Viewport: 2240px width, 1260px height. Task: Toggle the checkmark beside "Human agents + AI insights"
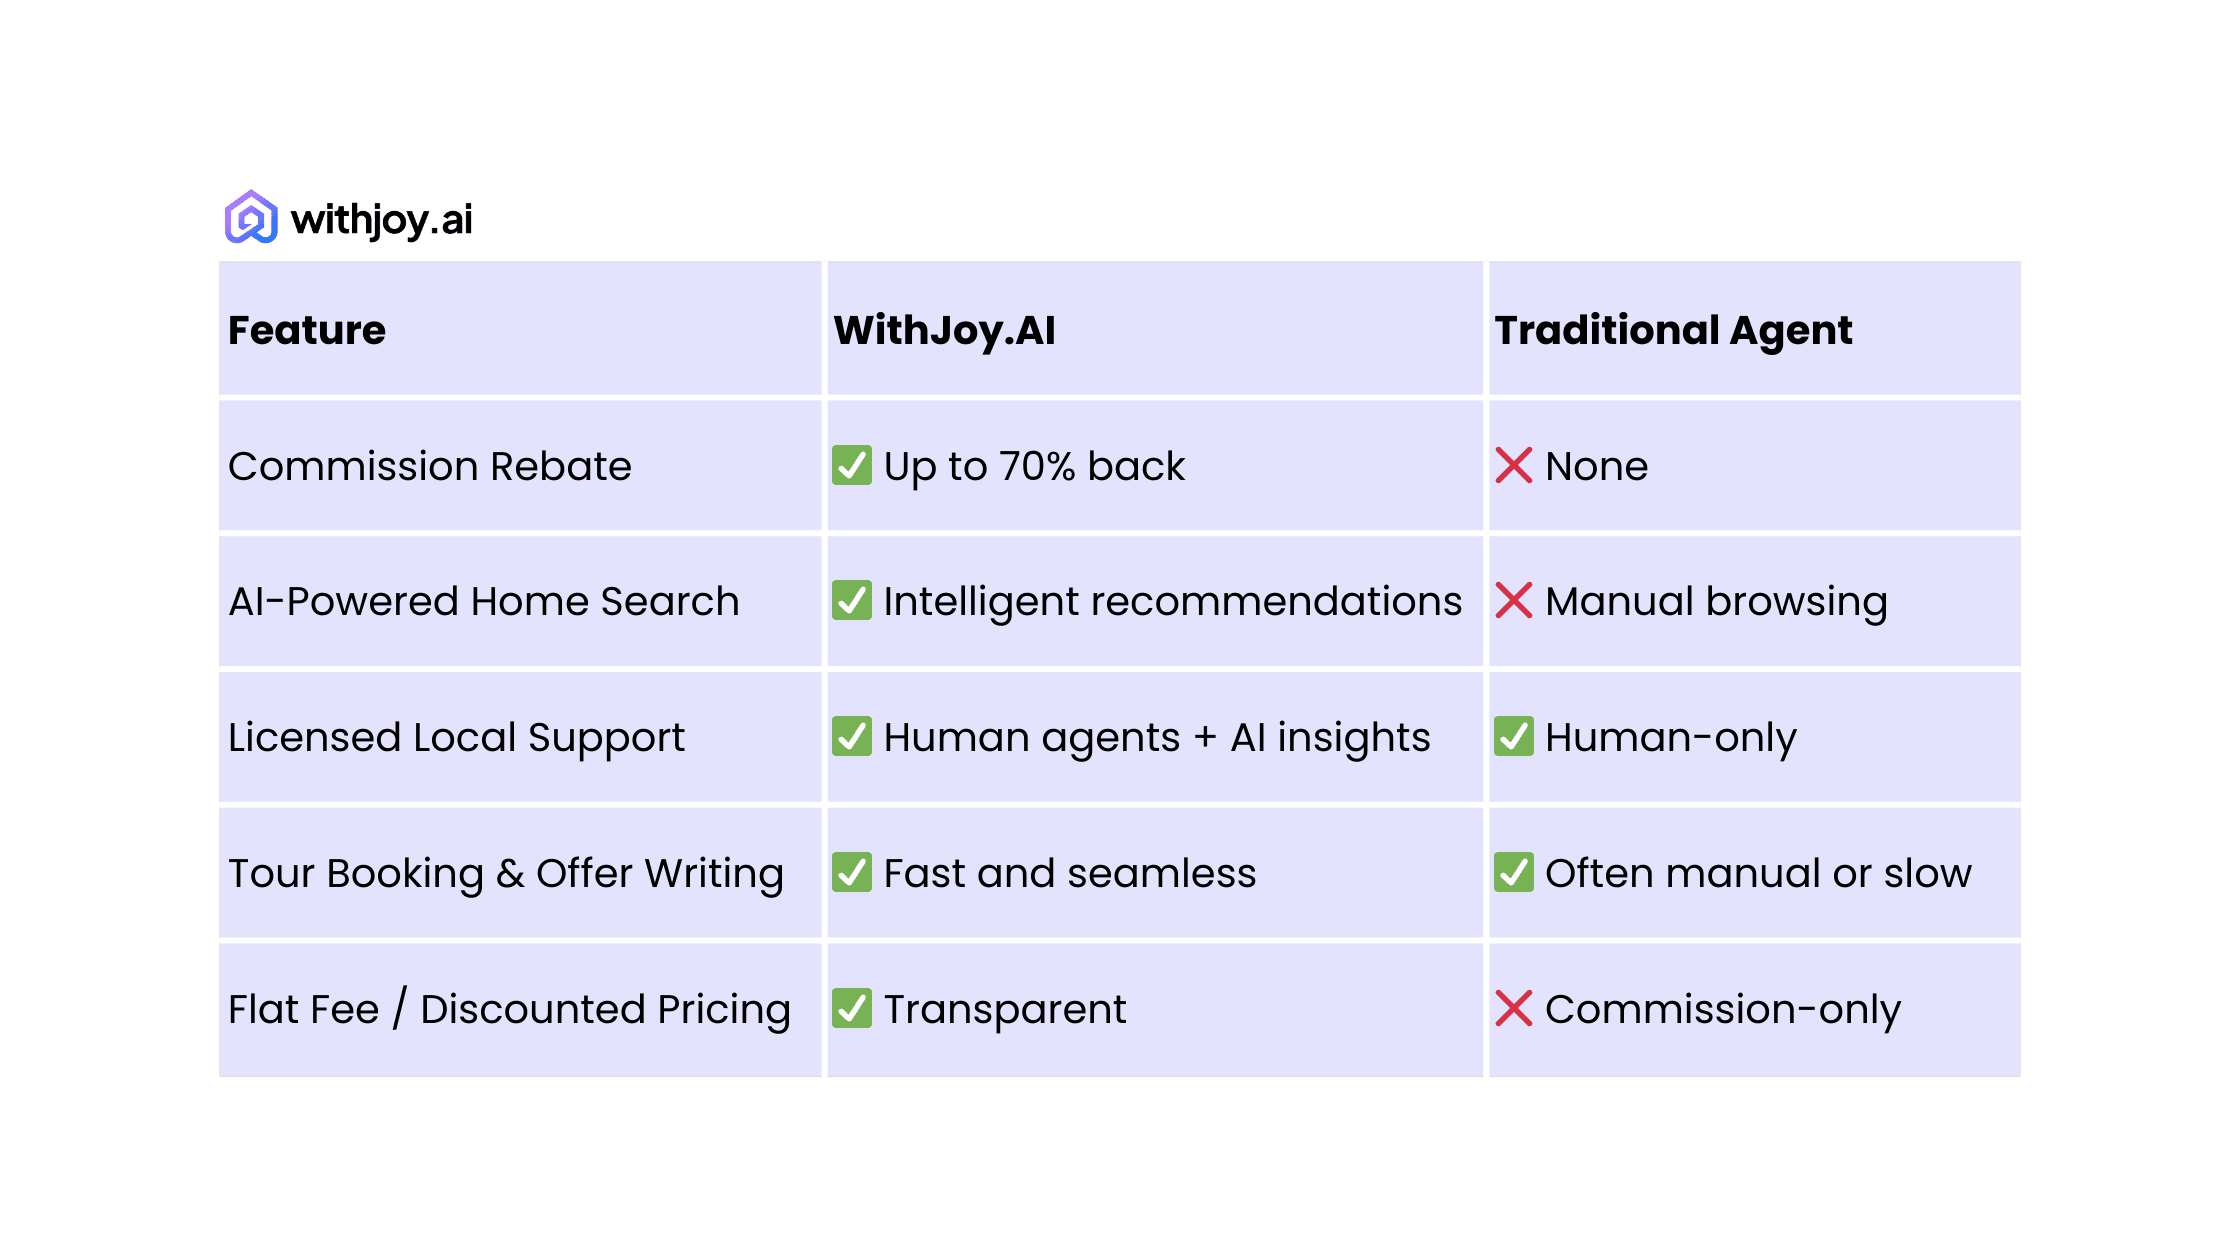(x=852, y=737)
